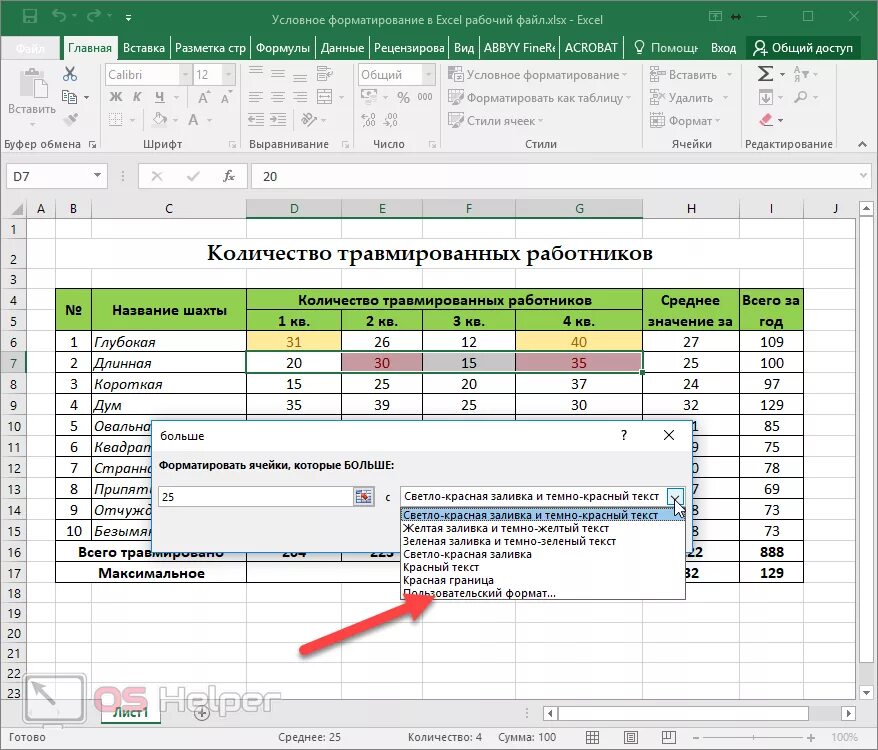Click the Вход sign-in link
Image resolution: width=878 pixels, height=750 pixels.
click(723, 48)
